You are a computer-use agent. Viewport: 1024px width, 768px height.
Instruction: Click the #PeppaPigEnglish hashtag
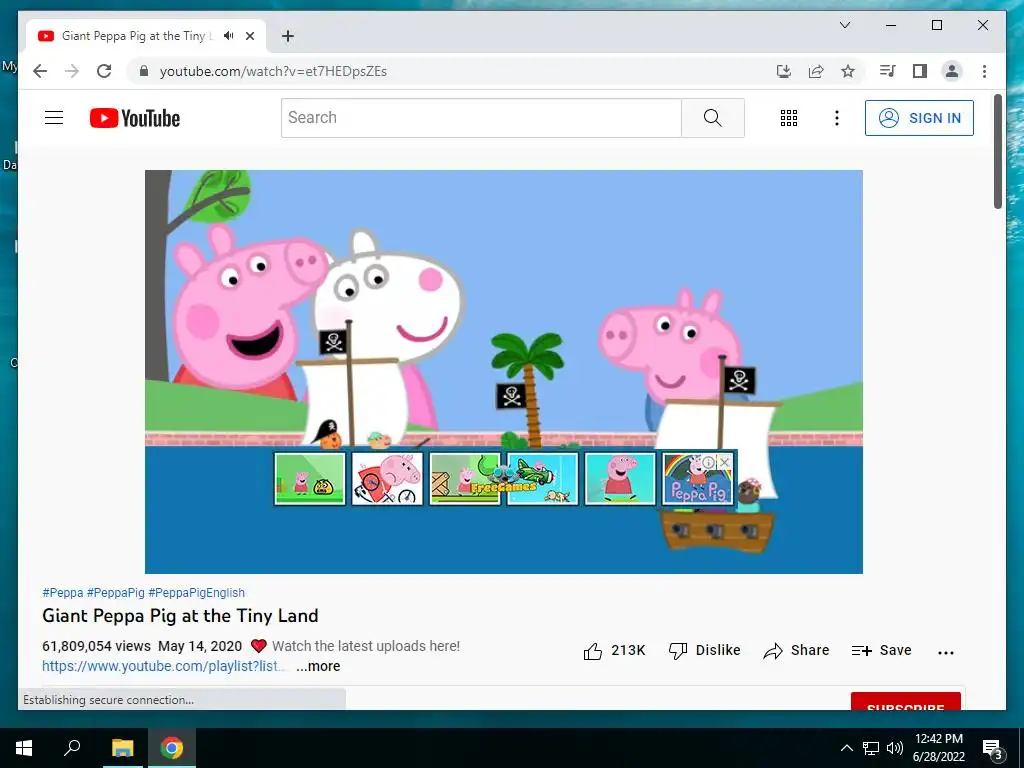[x=197, y=592]
